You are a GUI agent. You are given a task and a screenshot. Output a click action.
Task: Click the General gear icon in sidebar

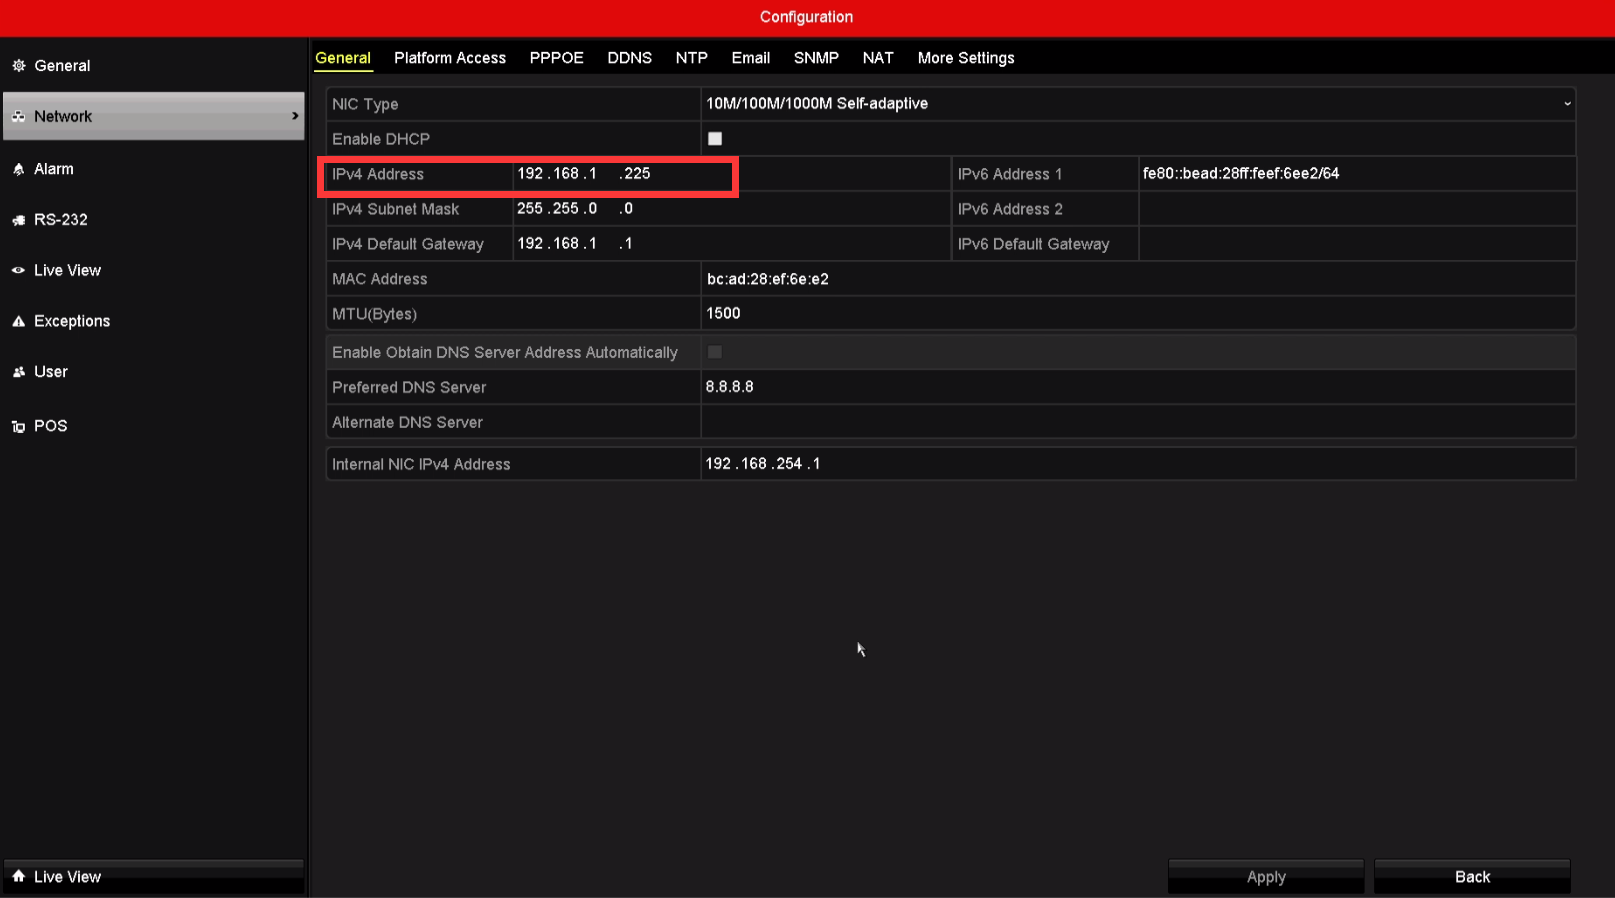(x=19, y=66)
